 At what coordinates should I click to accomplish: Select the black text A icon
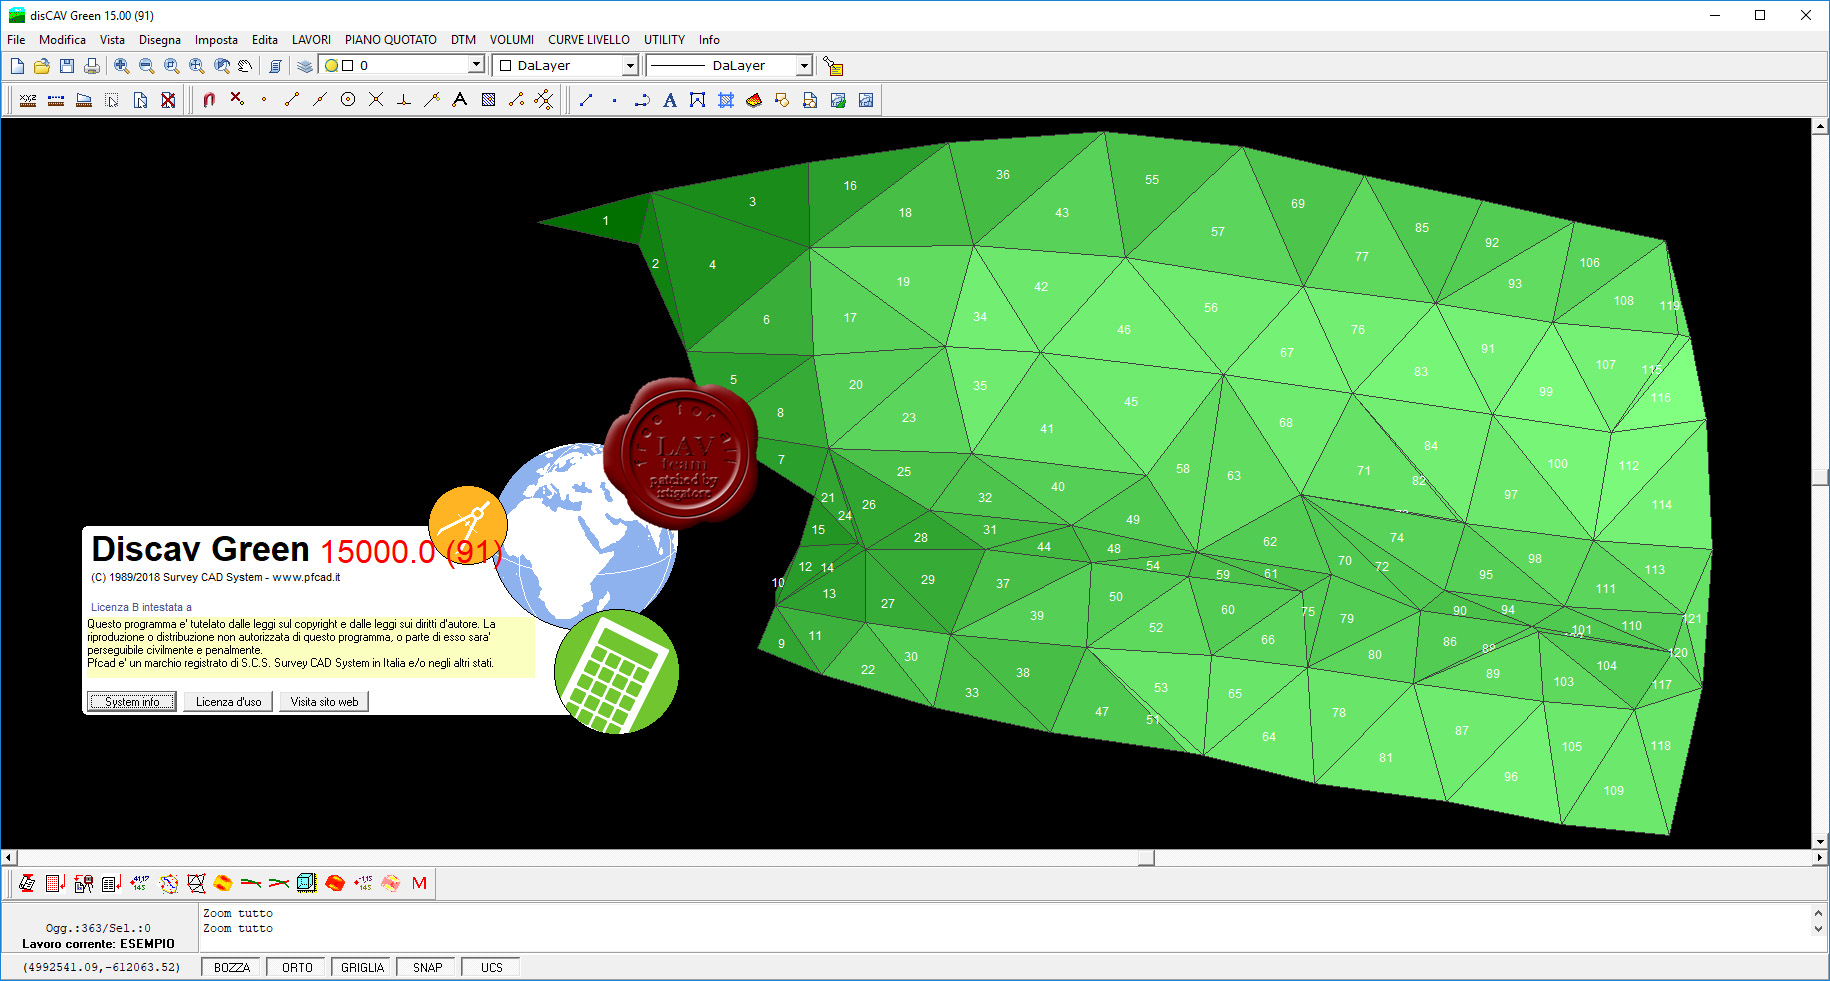[x=460, y=100]
